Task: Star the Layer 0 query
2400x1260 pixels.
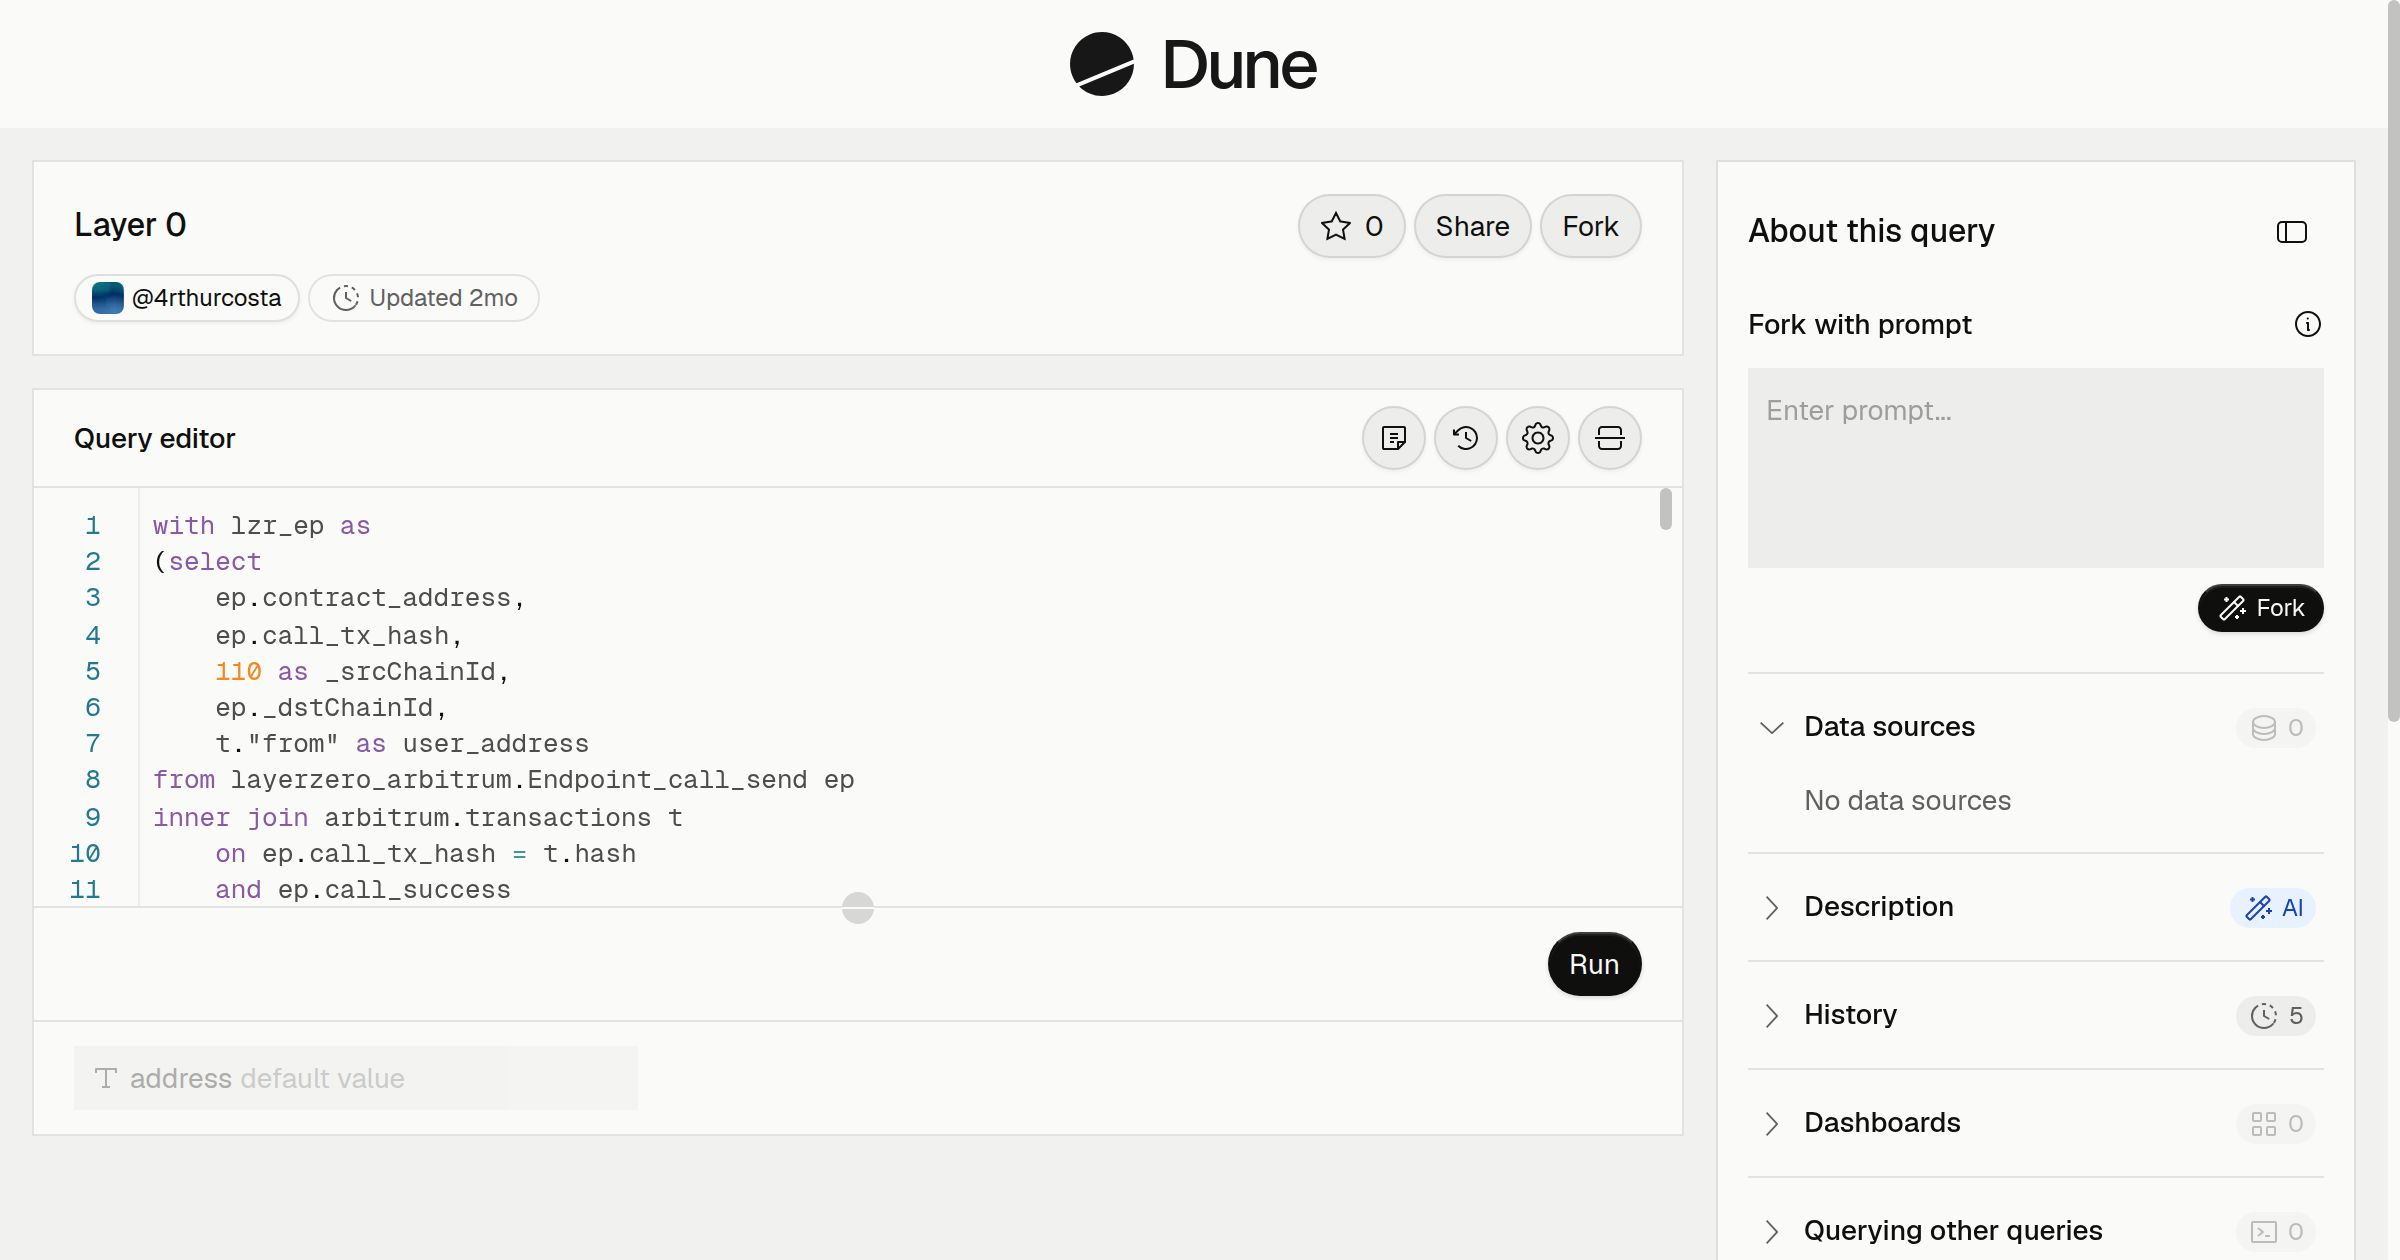Action: pos(1351,226)
